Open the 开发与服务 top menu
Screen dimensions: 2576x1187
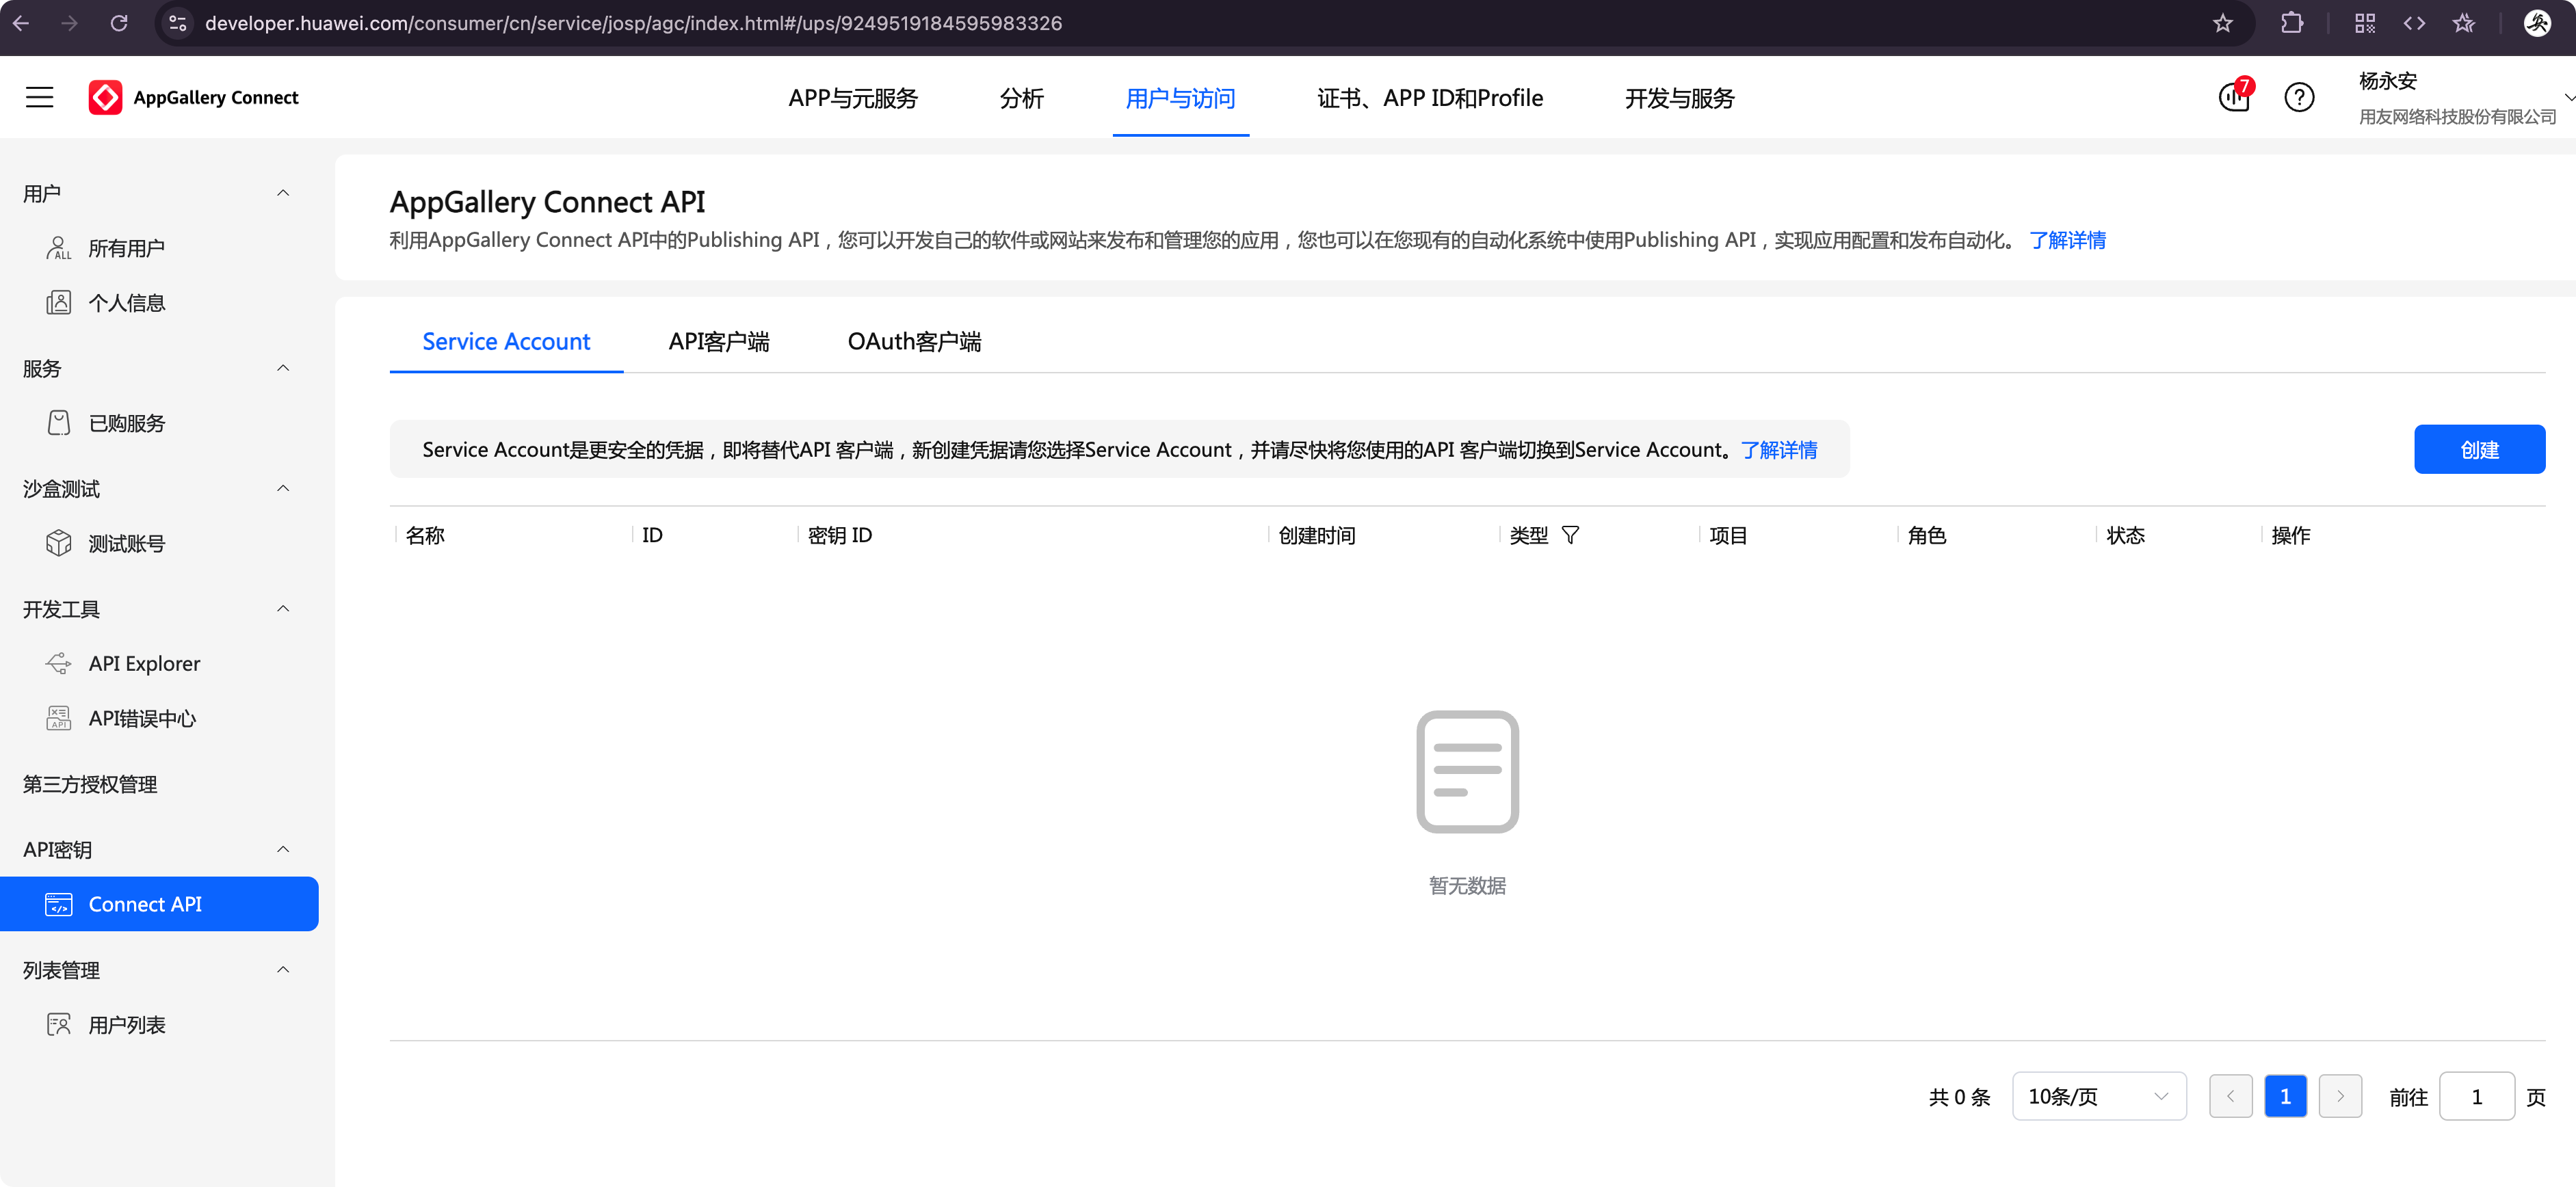click(x=1679, y=98)
